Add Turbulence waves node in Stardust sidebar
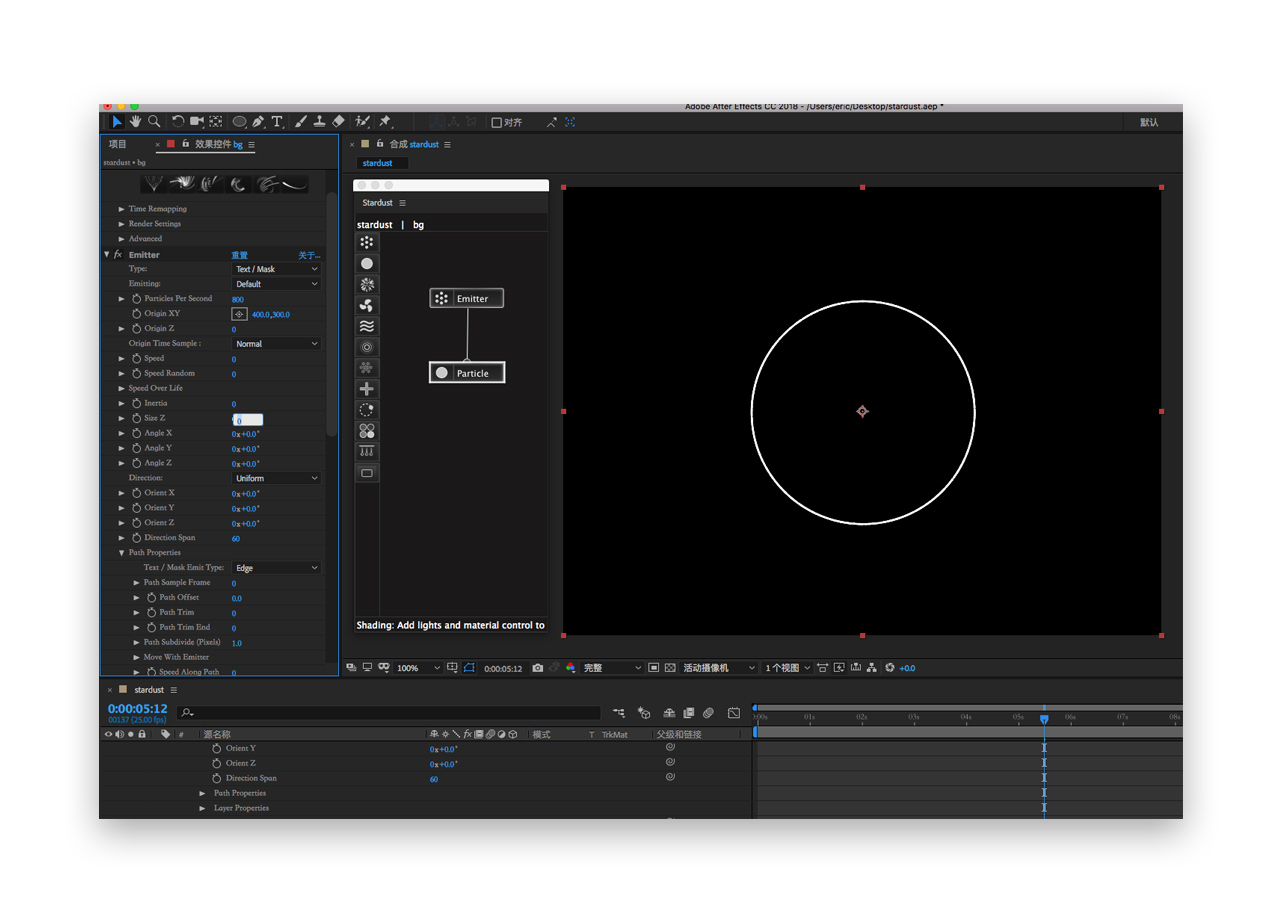The width and height of the screenshot is (1280, 923). tap(367, 326)
